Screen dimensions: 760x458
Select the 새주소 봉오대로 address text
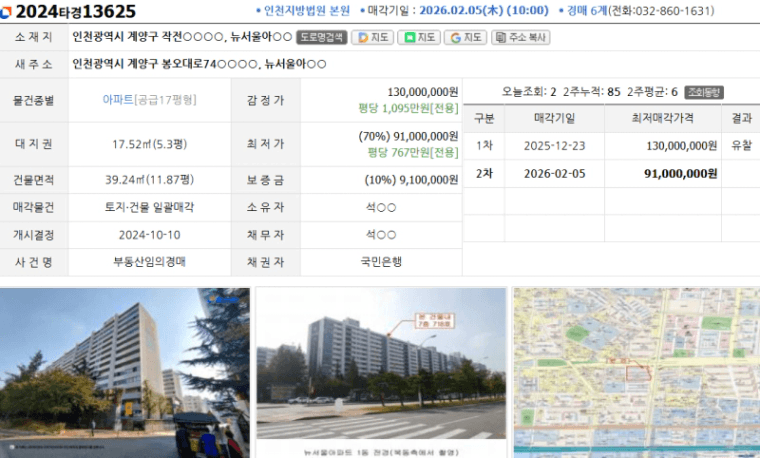tap(199, 64)
